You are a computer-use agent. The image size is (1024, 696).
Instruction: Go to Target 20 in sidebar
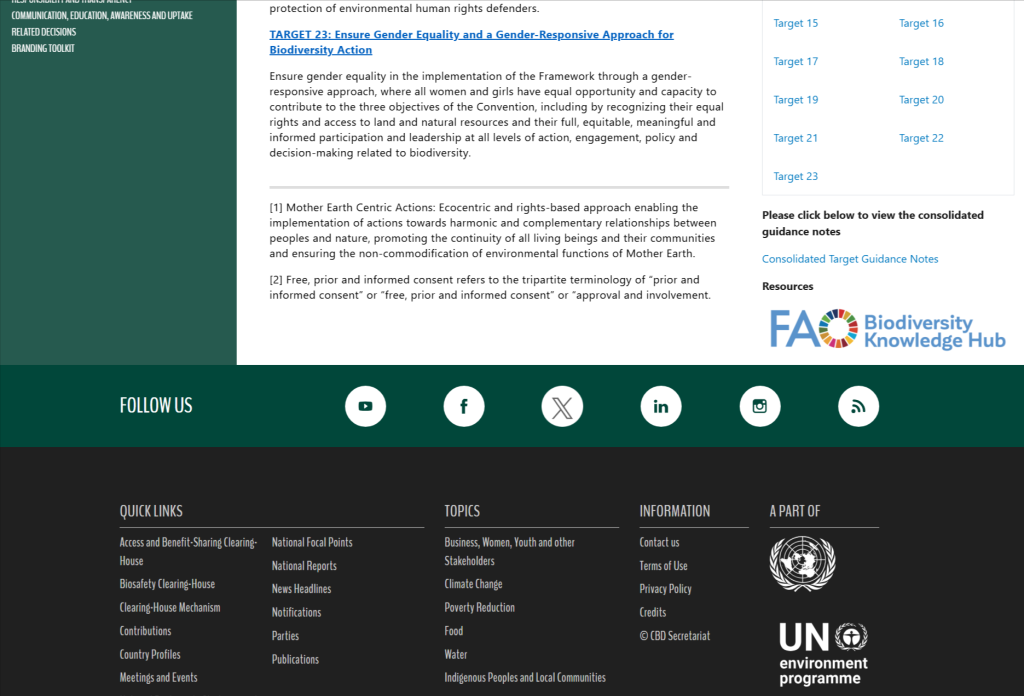(x=921, y=100)
